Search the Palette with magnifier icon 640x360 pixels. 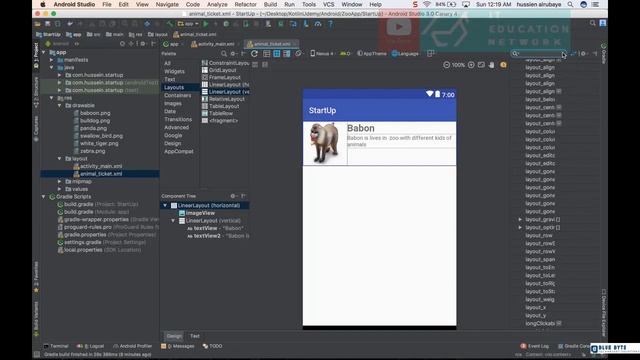[224, 53]
